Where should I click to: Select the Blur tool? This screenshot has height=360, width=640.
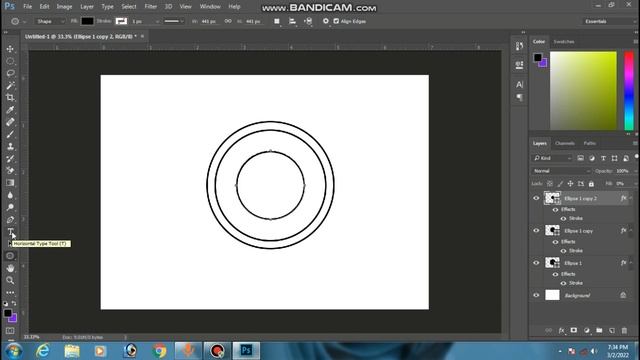[x=10, y=195]
